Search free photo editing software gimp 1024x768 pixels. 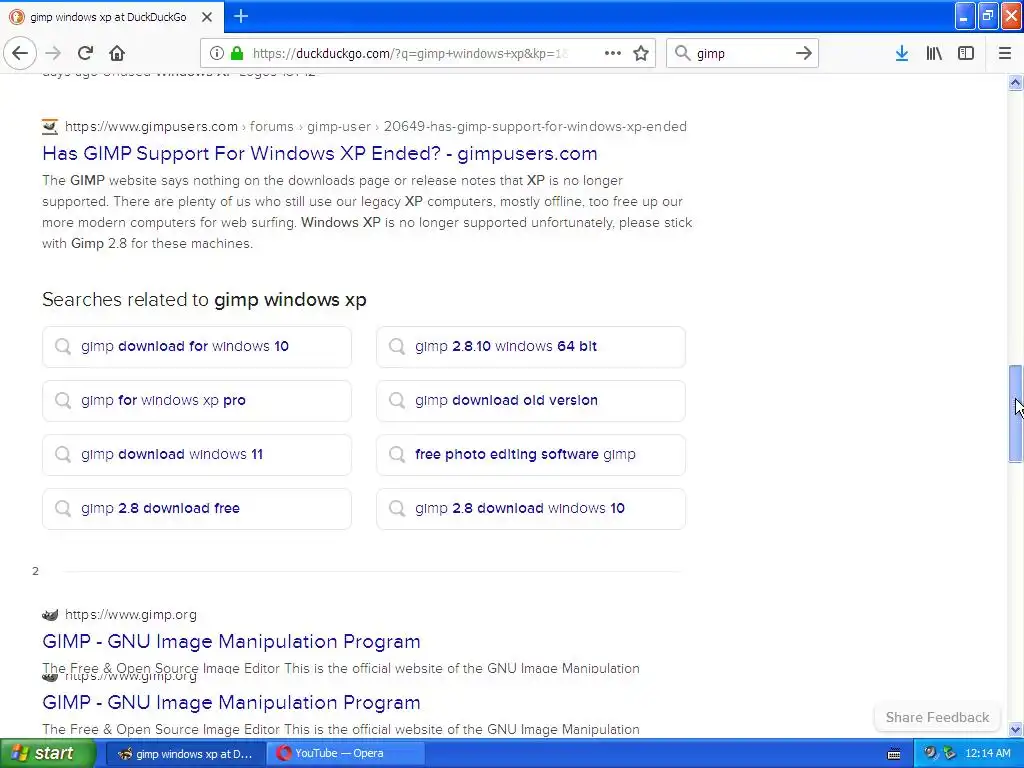(x=531, y=455)
